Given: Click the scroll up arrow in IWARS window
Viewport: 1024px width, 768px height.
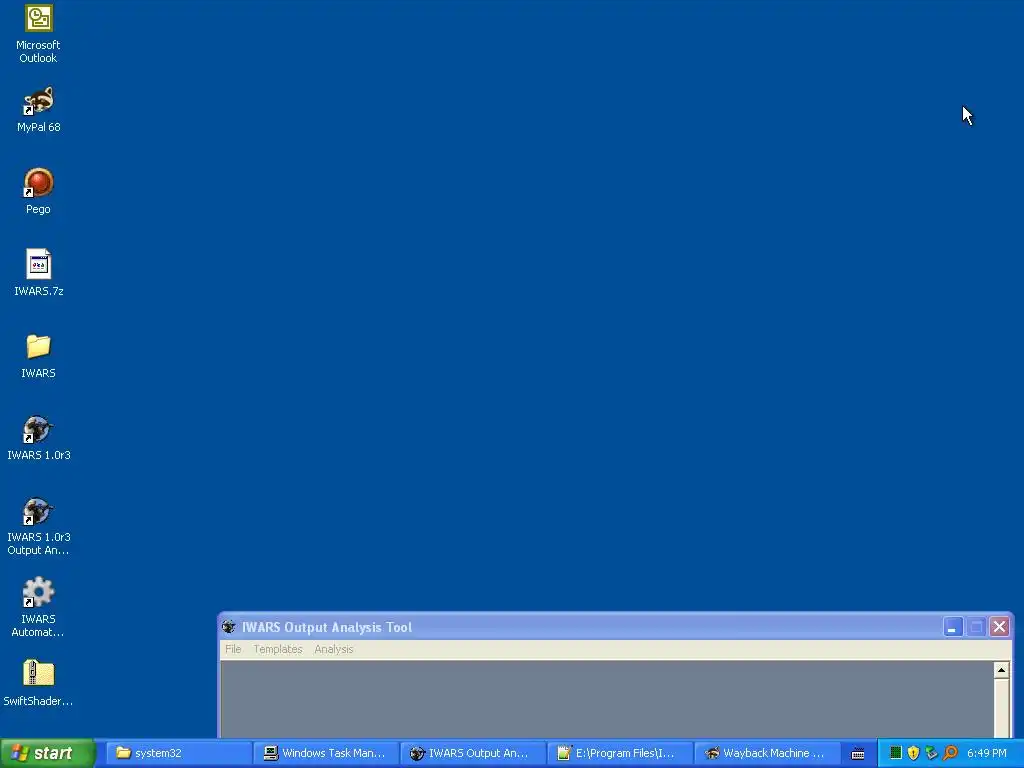Looking at the screenshot, I should (x=1001, y=670).
